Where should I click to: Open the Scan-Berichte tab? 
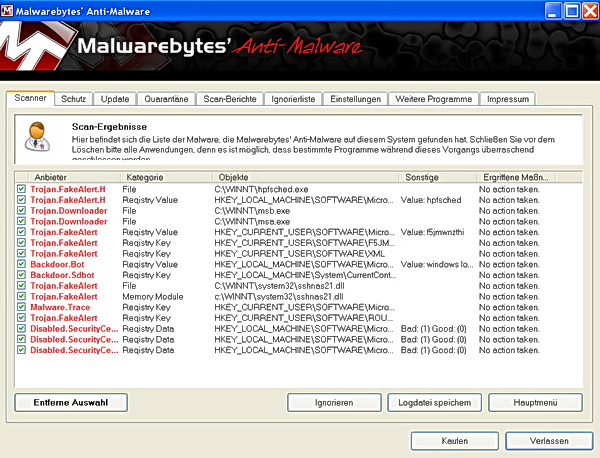[x=229, y=99]
